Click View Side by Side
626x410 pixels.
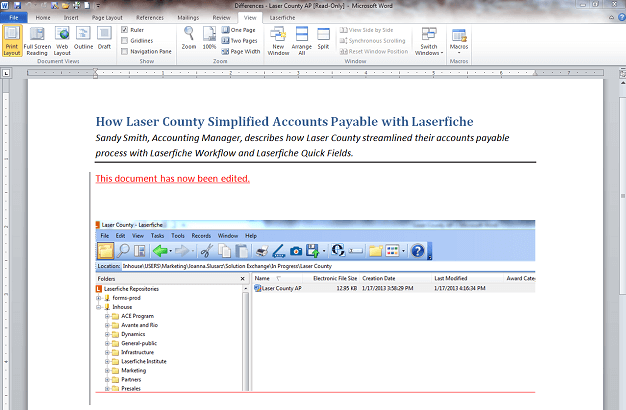point(366,30)
